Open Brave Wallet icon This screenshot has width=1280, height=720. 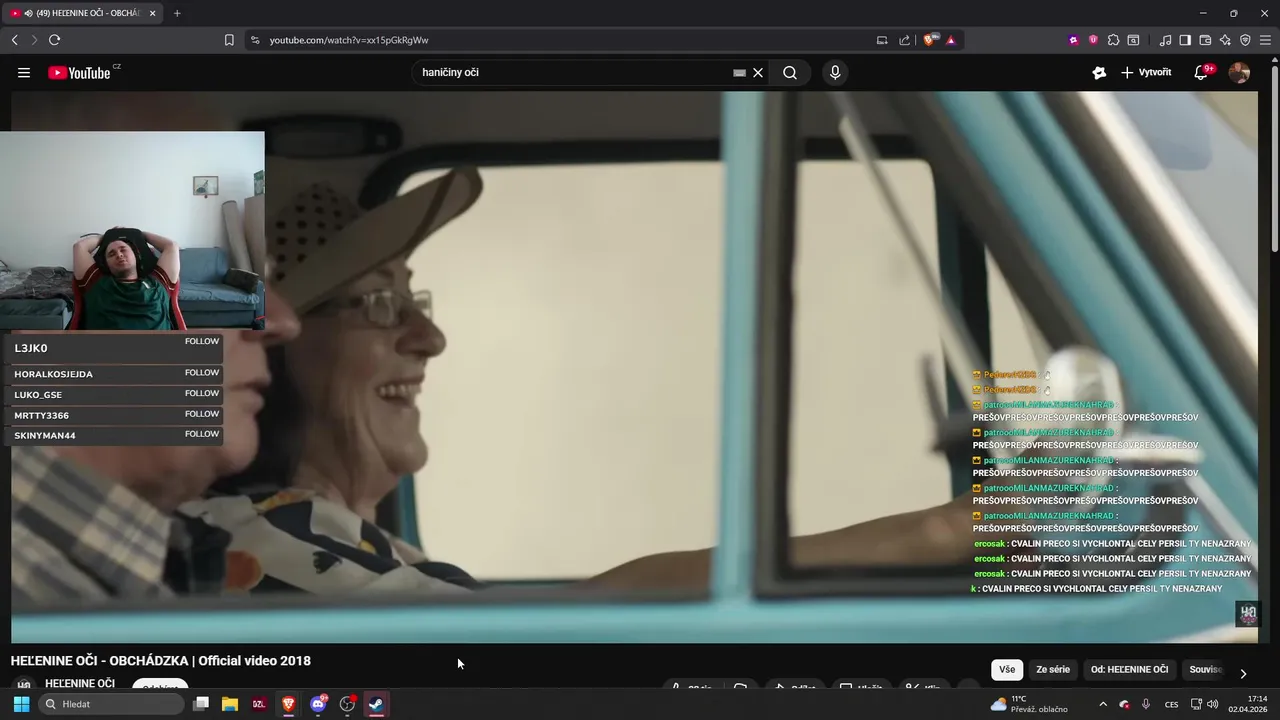click(x=1205, y=40)
